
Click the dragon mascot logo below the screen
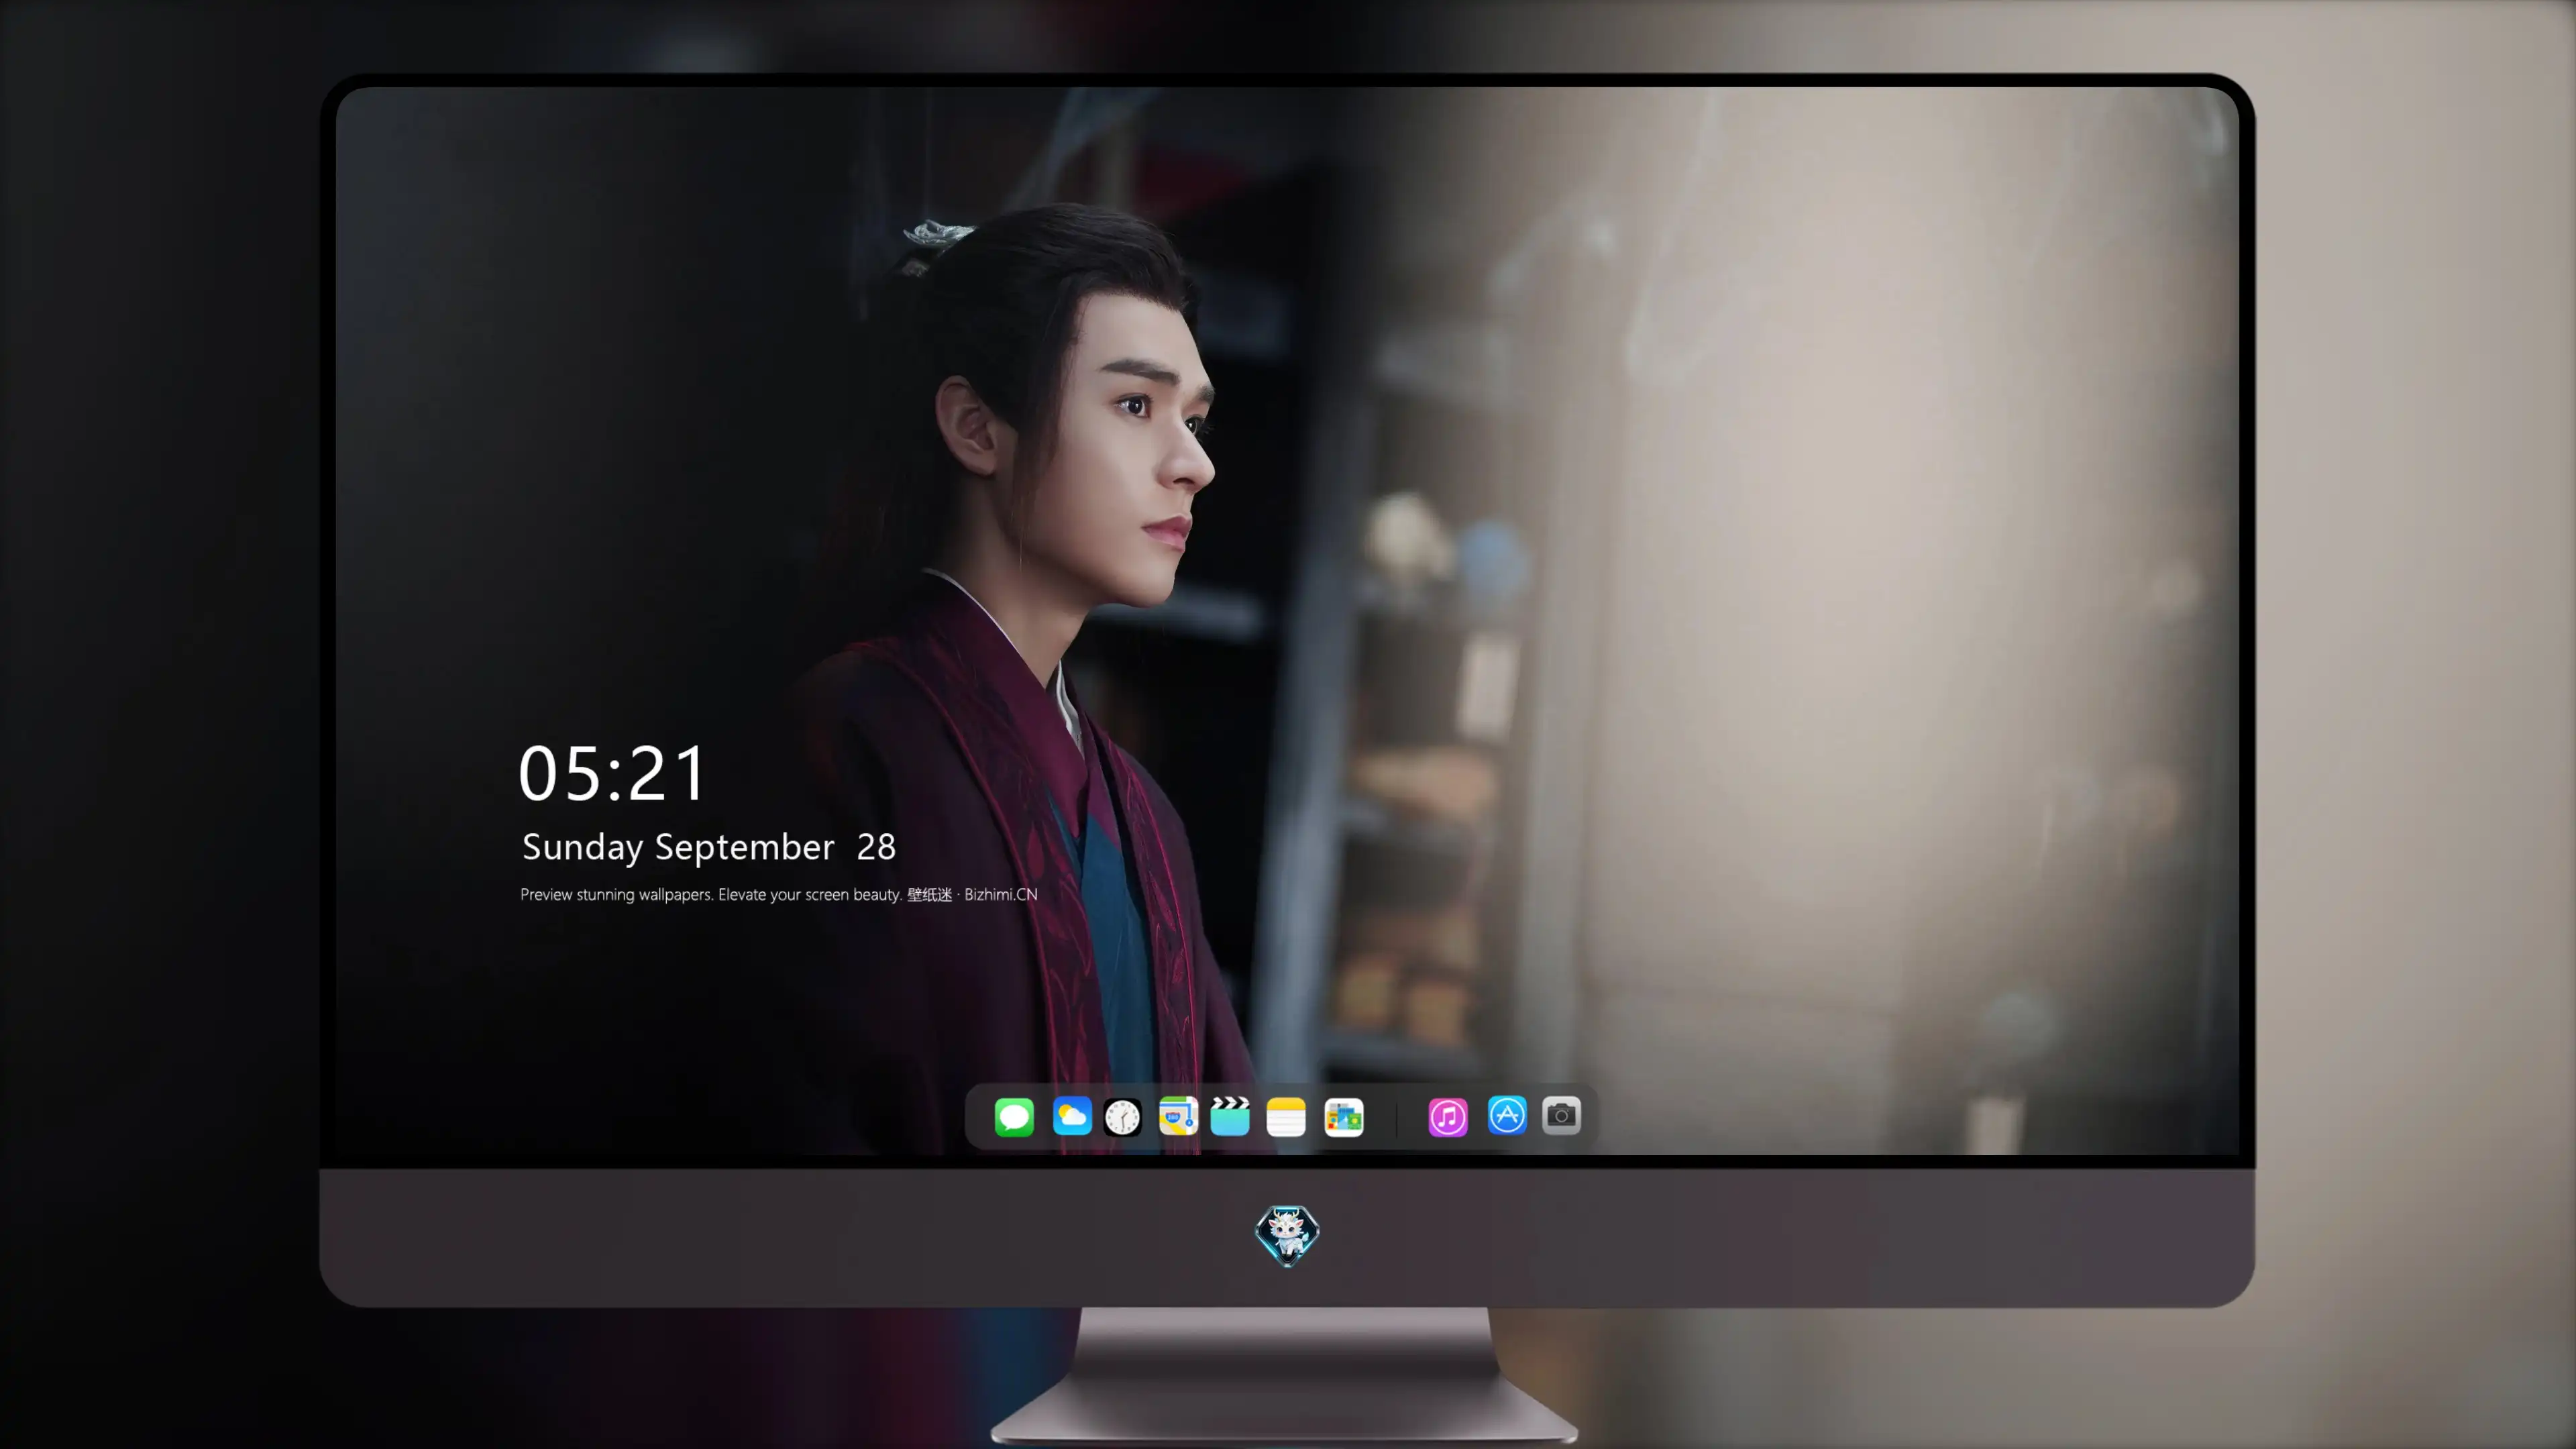pyautogui.click(x=1287, y=1235)
